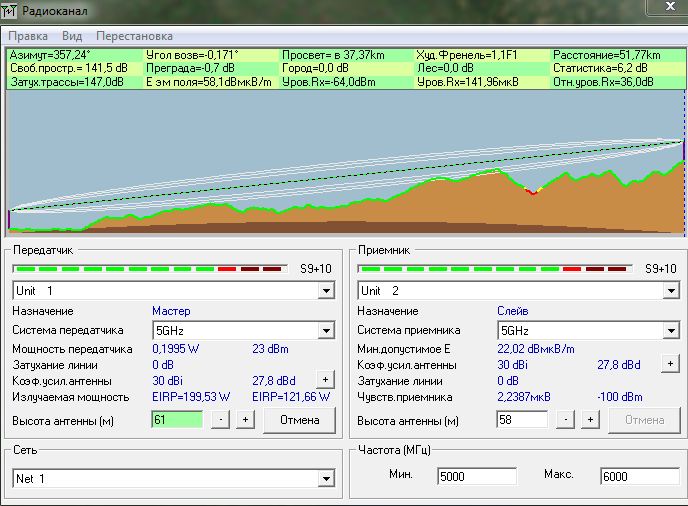Screen dimensions: 688x506
Task: Click plus button beside receiver antenna gain
Action: click(668, 365)
